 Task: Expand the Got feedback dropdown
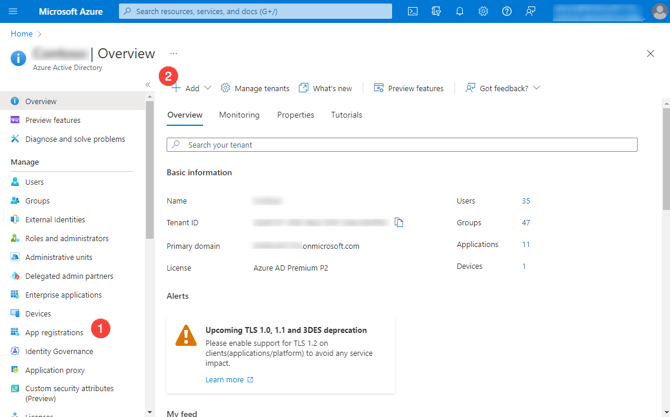coord(502,88)
